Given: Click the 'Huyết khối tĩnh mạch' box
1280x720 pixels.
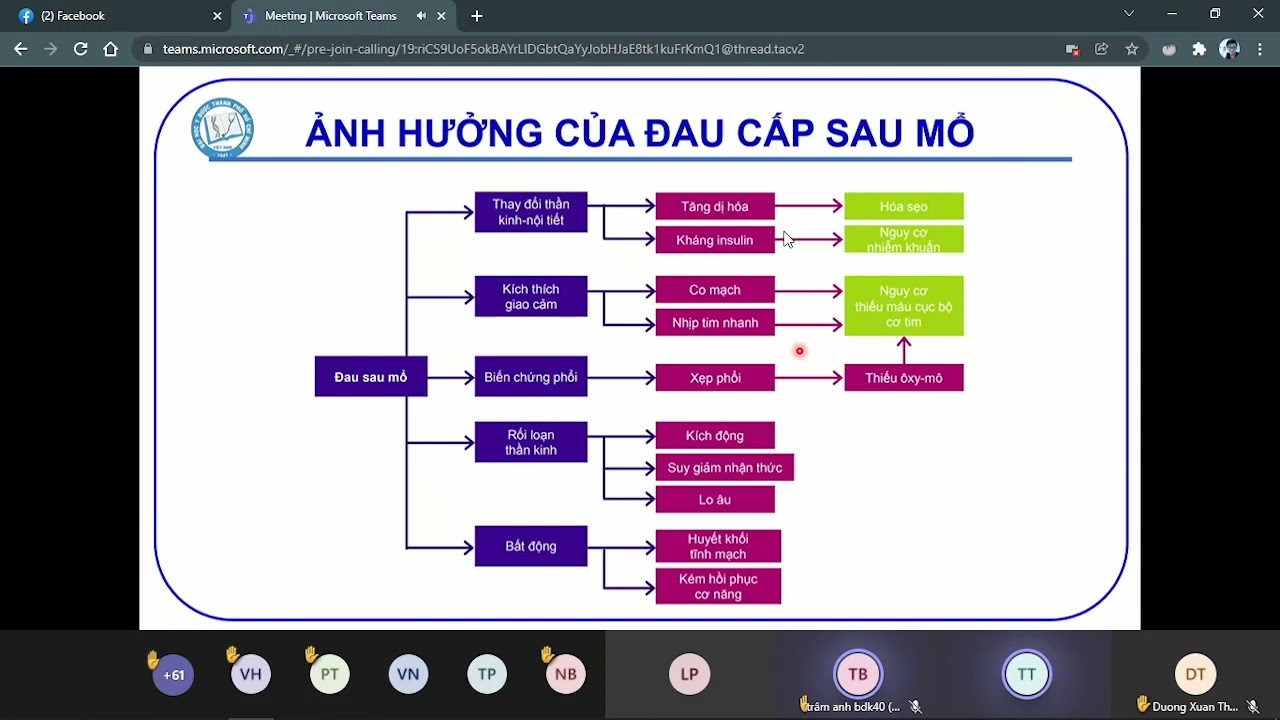Looking at the screenshot, I should point(718,546).
